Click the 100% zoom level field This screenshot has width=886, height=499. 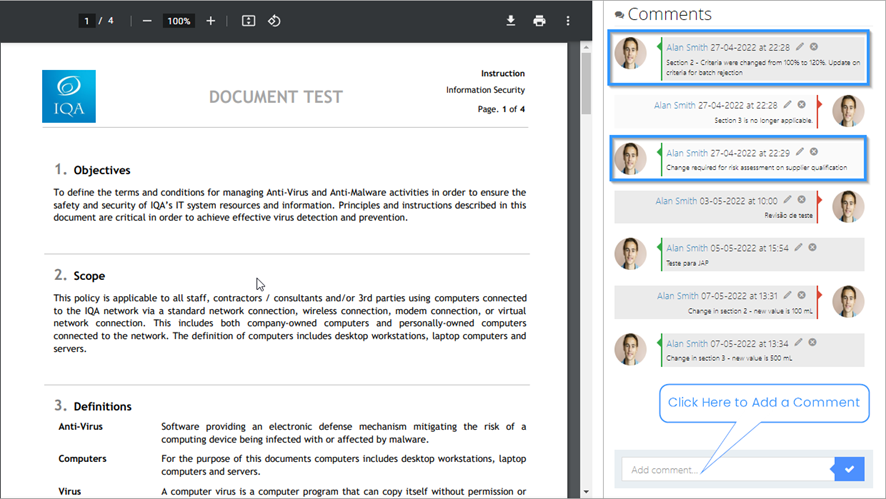179,21
